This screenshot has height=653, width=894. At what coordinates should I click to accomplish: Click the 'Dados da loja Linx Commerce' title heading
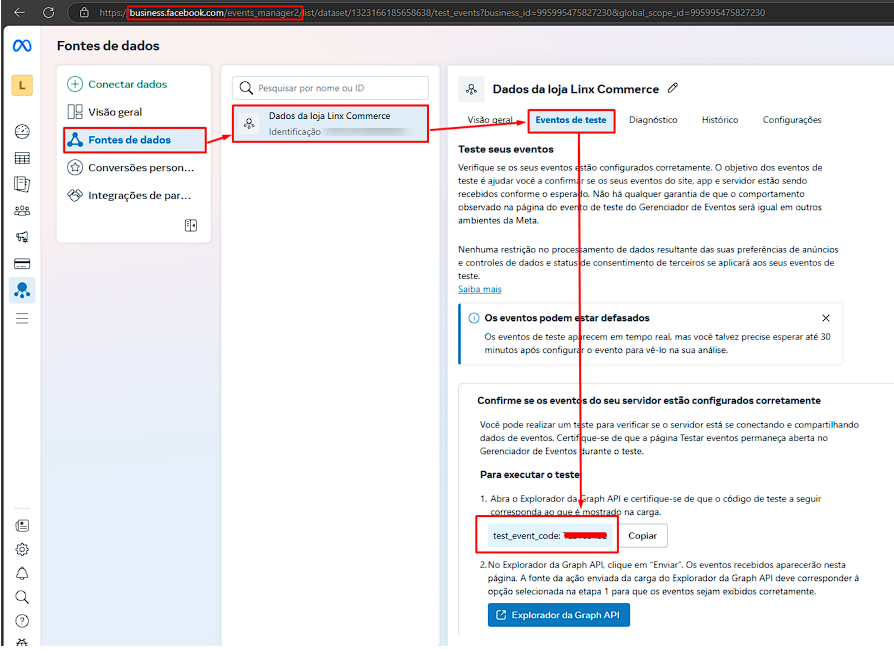tap(576, 89)
